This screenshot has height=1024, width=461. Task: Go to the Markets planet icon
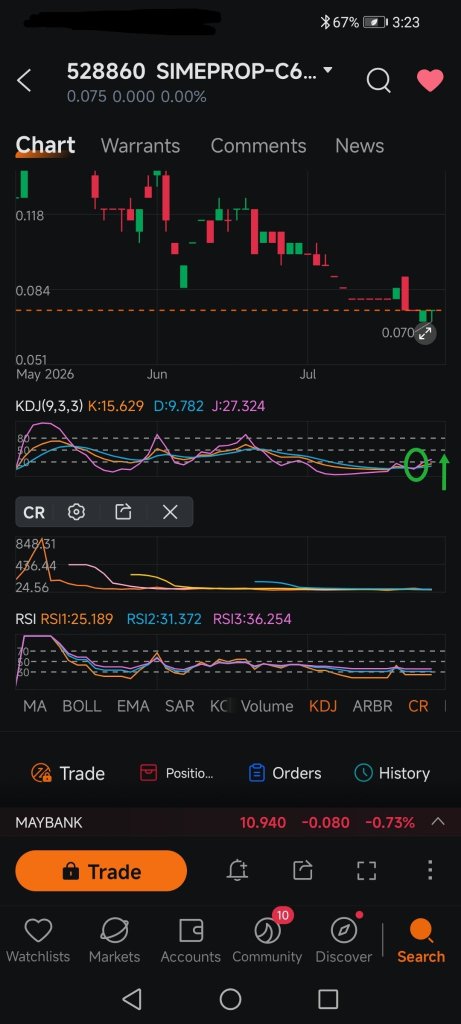[114, 940]
